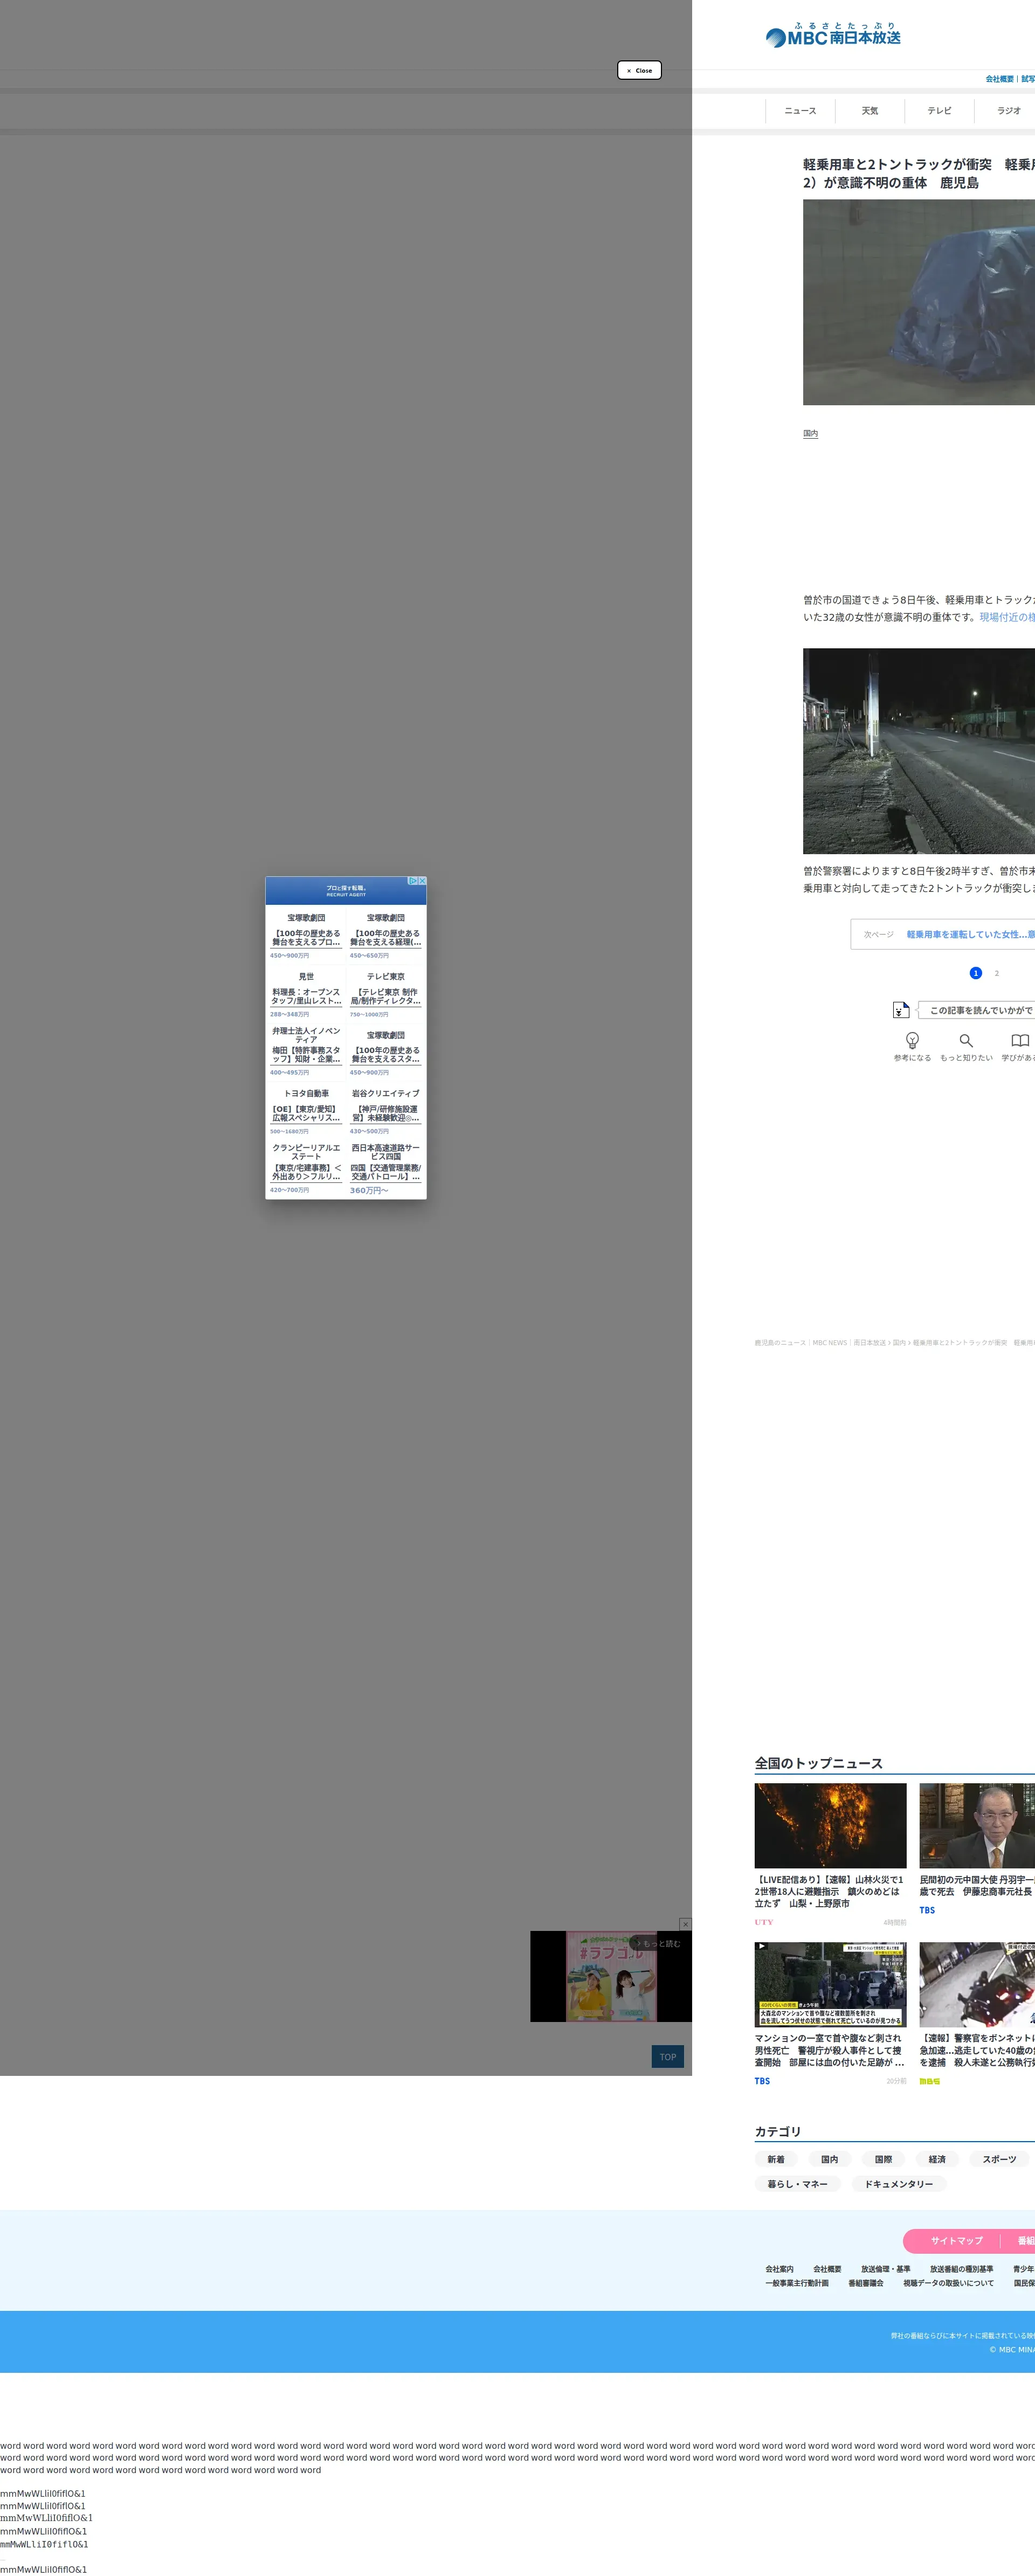Click the dog-face document icon beside the prompt
This screenshot has height=2576, width=1035.
[900, 1010]
